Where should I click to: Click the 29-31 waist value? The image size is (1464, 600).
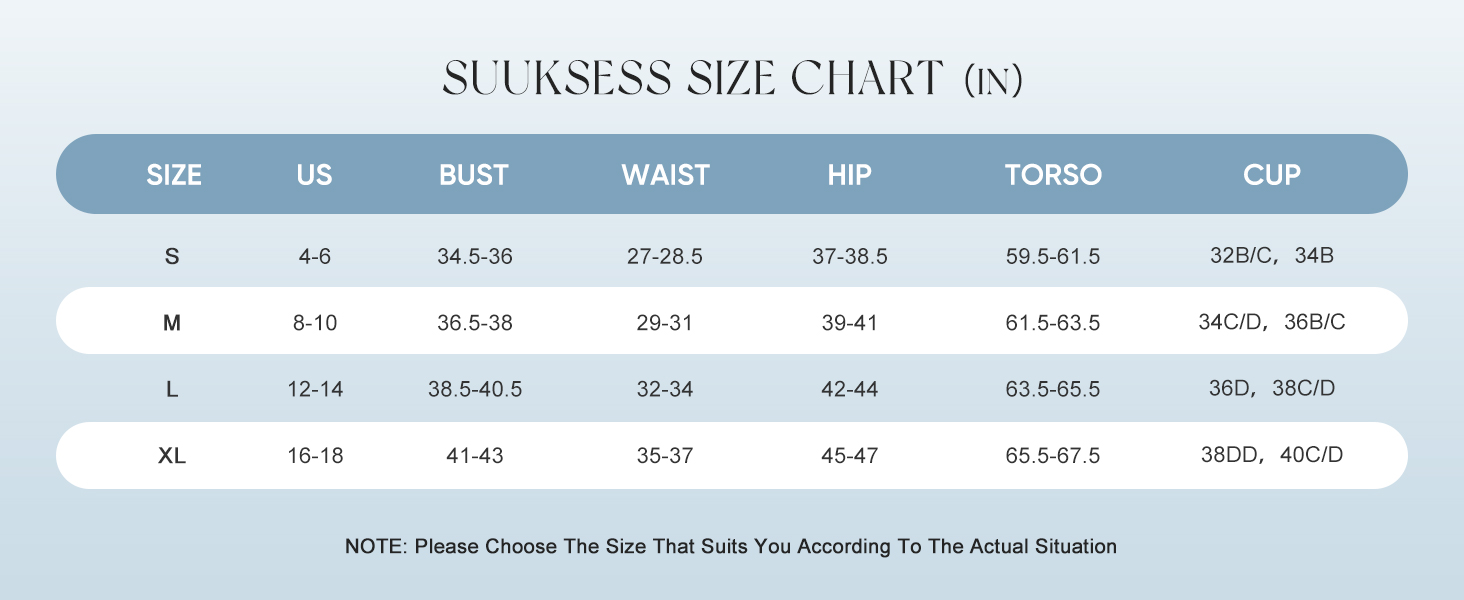pyautogui.click(x=665, y=324)
